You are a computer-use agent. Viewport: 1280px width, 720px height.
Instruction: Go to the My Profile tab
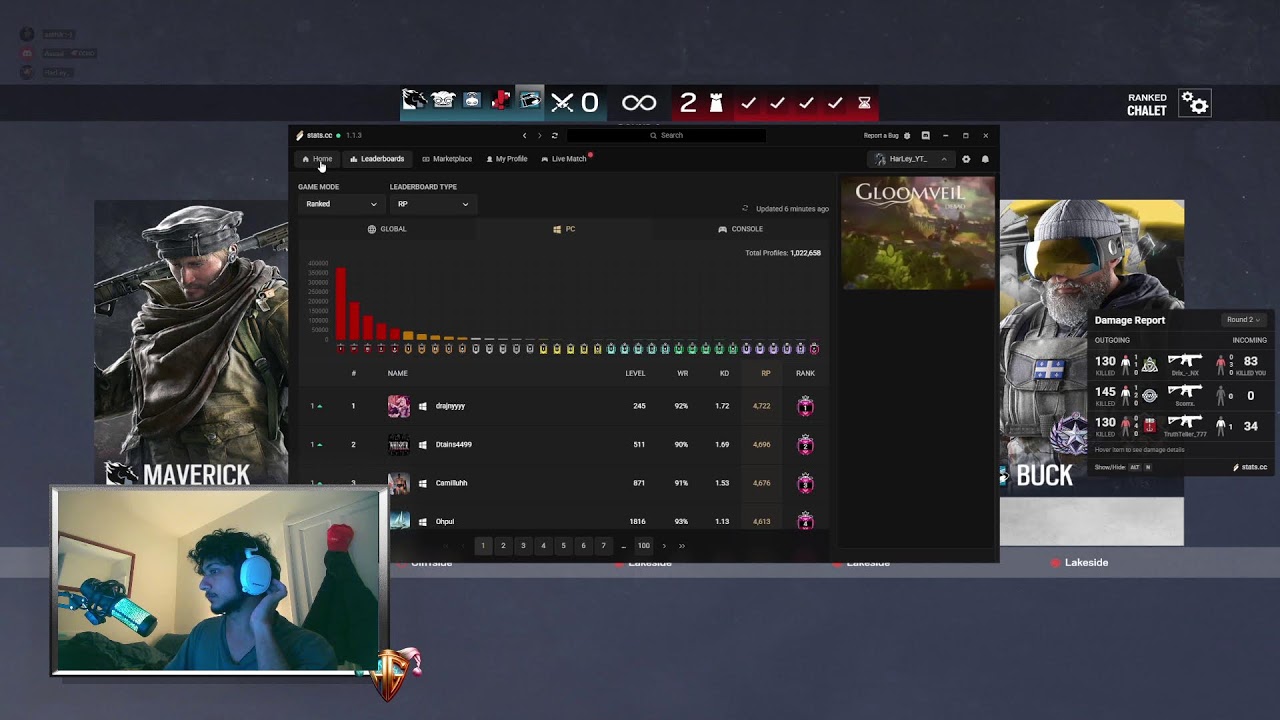click(507, 159)
